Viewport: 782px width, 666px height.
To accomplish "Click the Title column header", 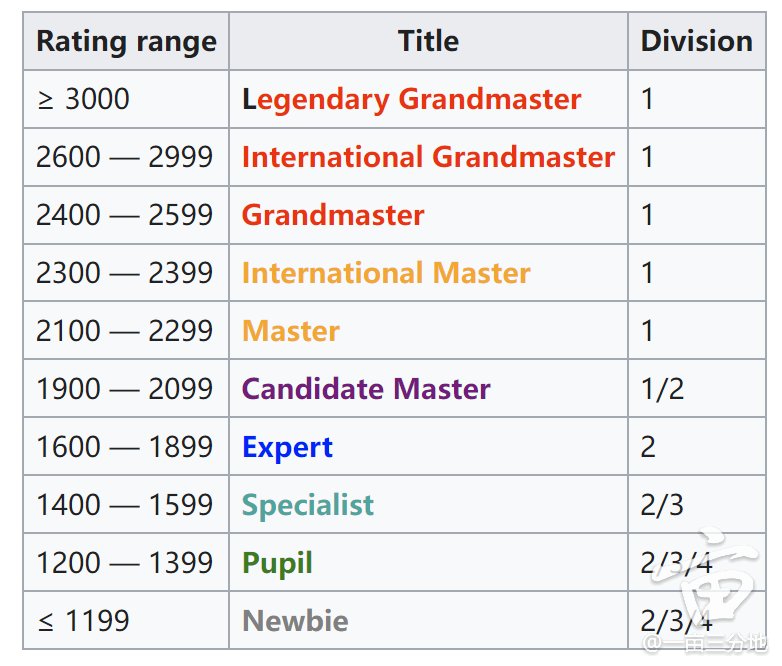I will (x=428, y=41).
